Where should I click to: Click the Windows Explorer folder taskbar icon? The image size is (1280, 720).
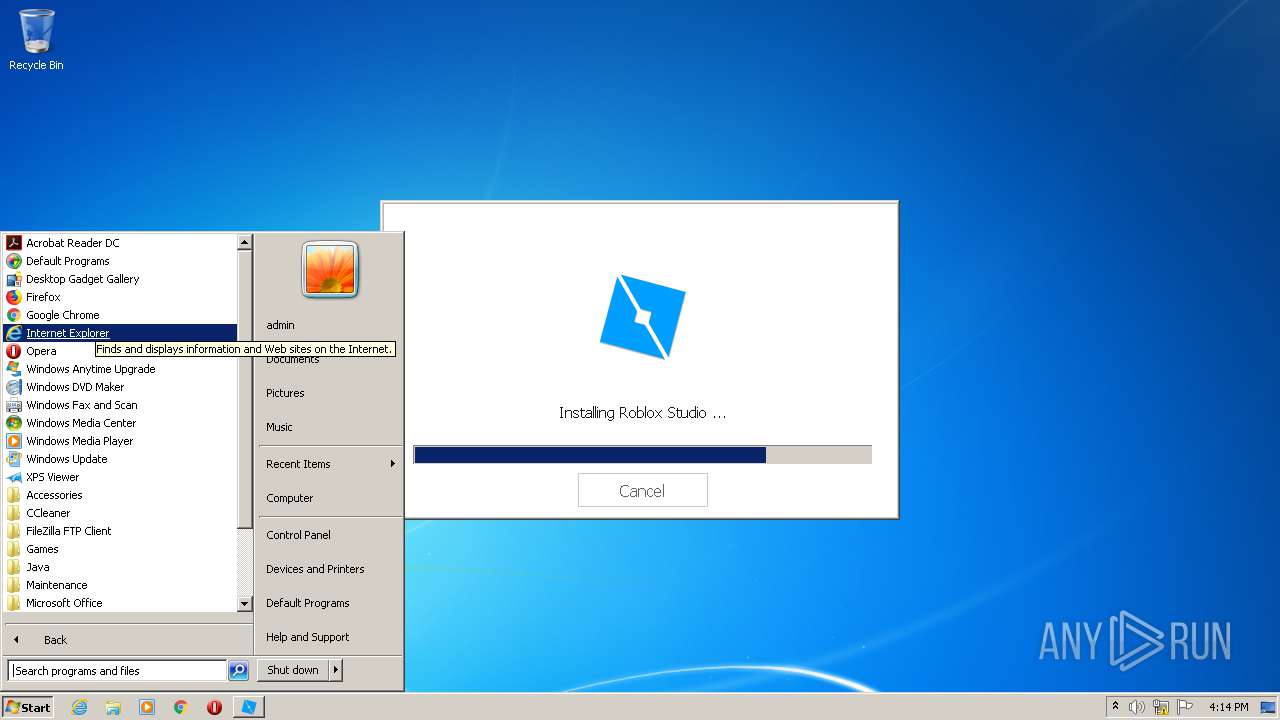click(x=113, y=707)
